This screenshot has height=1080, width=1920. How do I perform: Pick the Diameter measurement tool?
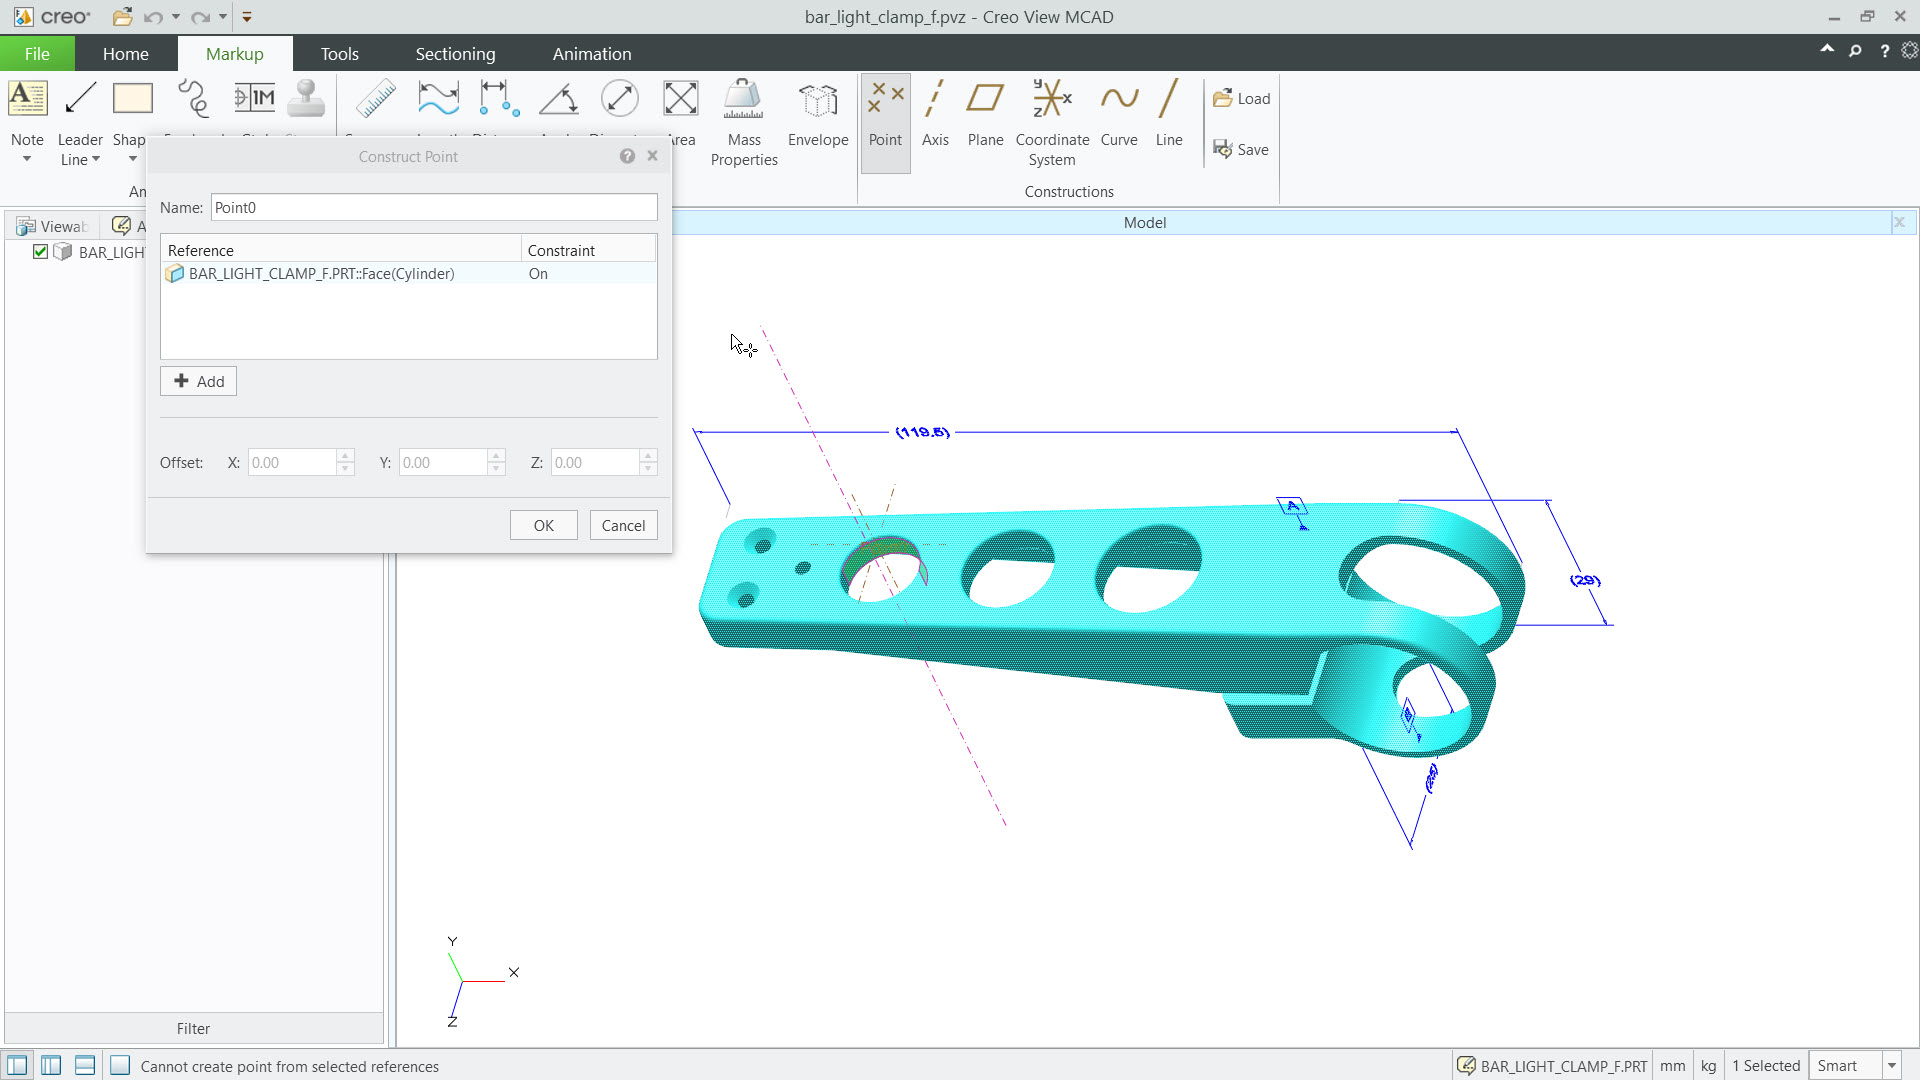620,99
